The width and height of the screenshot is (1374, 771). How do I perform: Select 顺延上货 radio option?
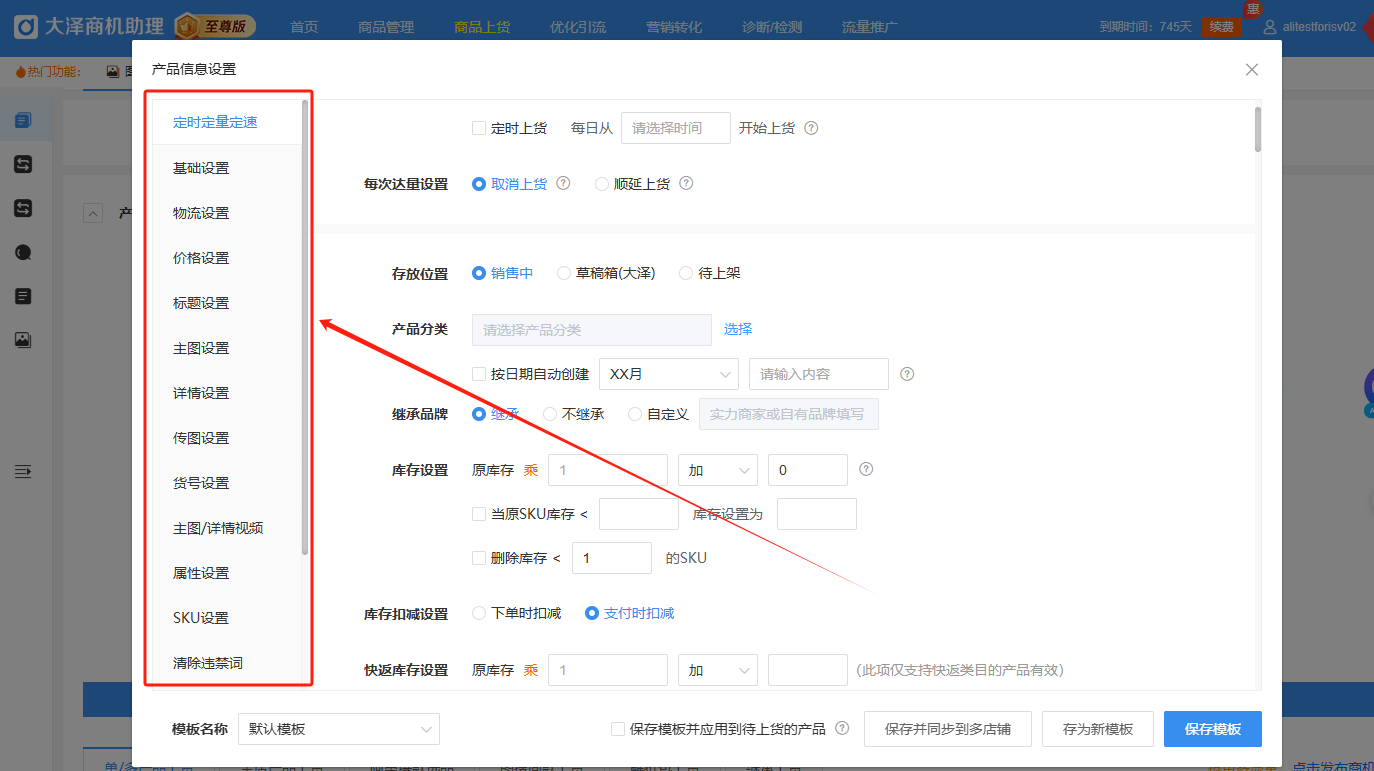point(602,184)
